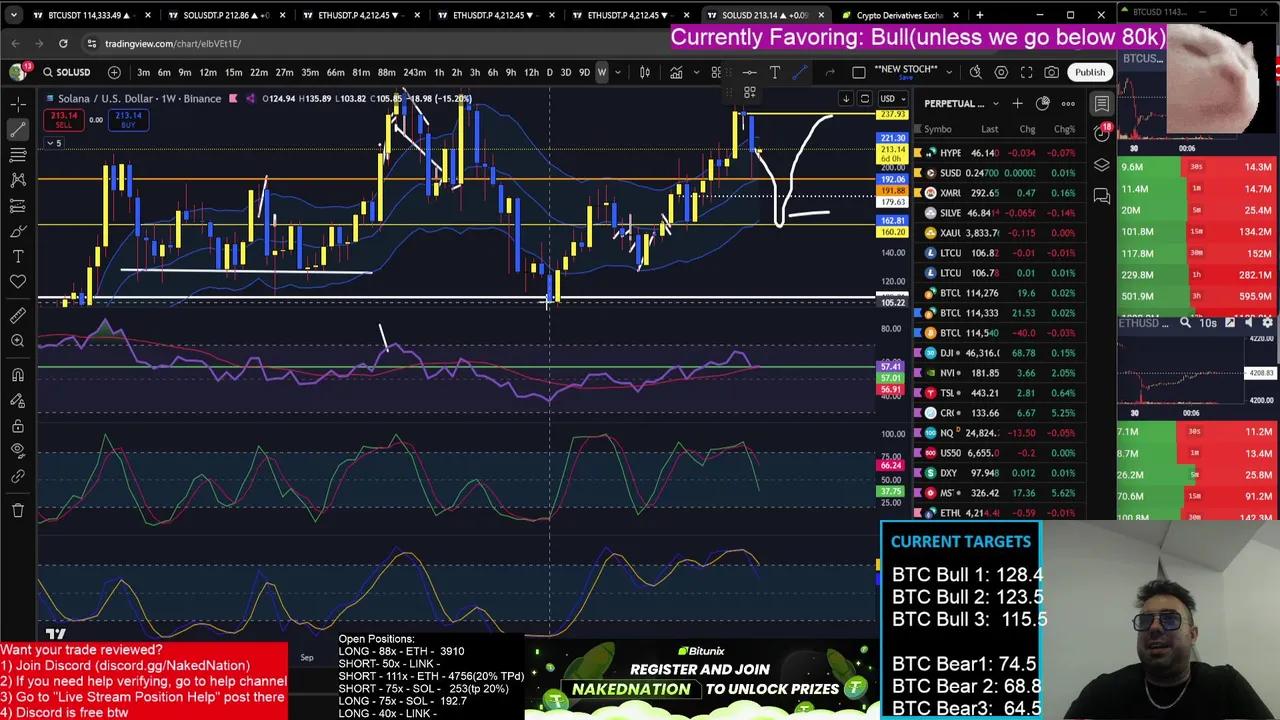Switch chart to 243m interval
Viewport: 1280px width, 720px height.
coord(414,72)
